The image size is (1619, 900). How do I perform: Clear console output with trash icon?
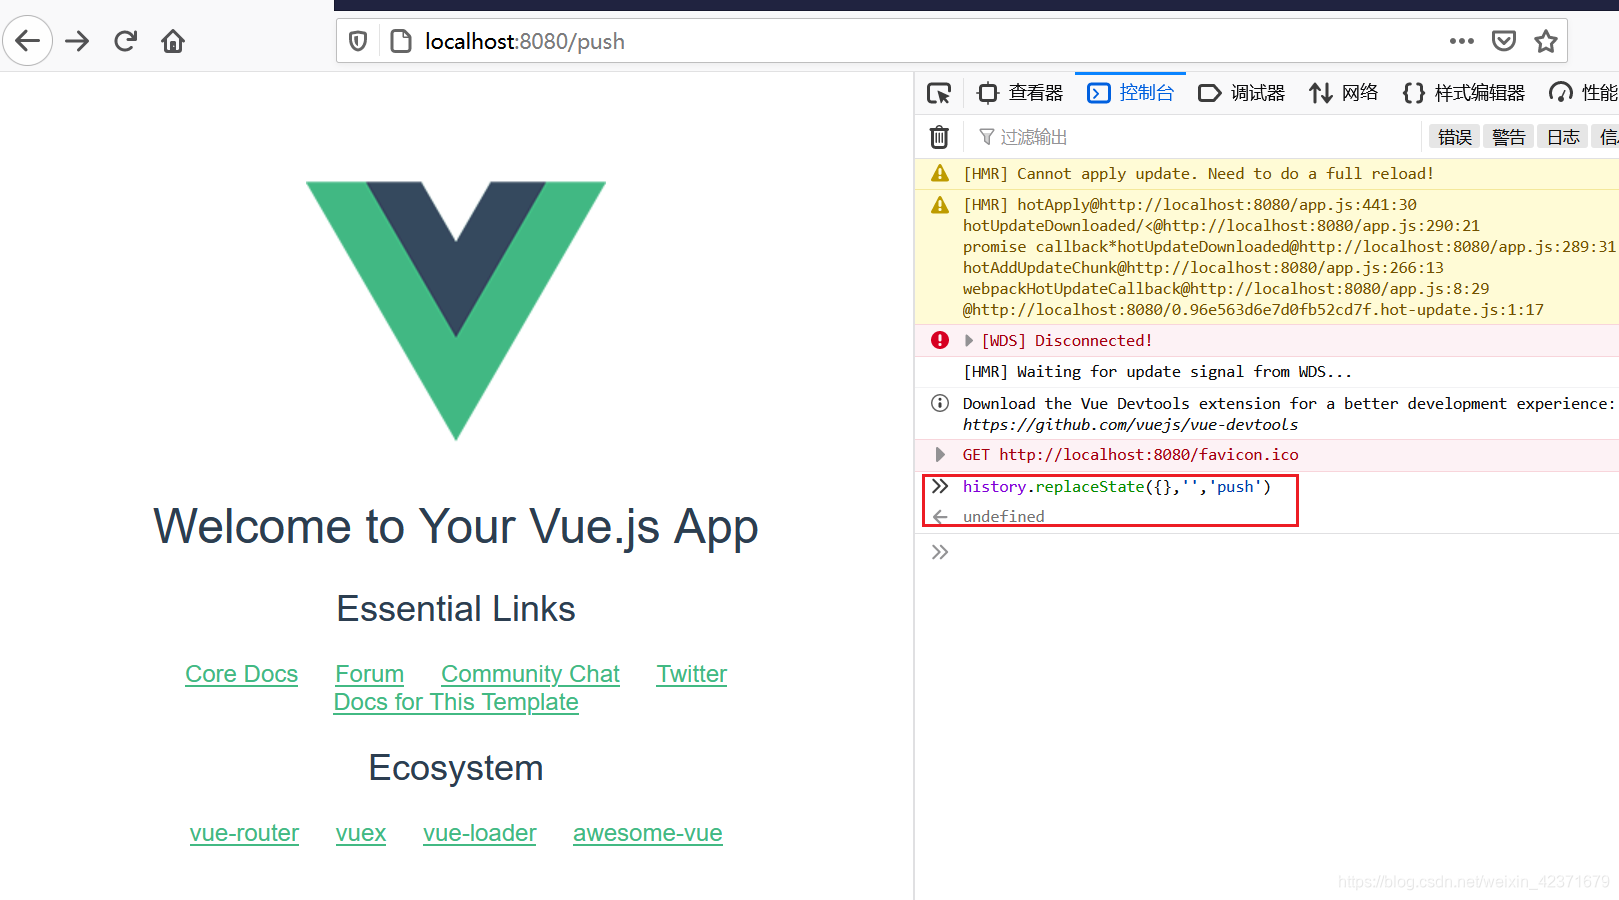[939, 137]
